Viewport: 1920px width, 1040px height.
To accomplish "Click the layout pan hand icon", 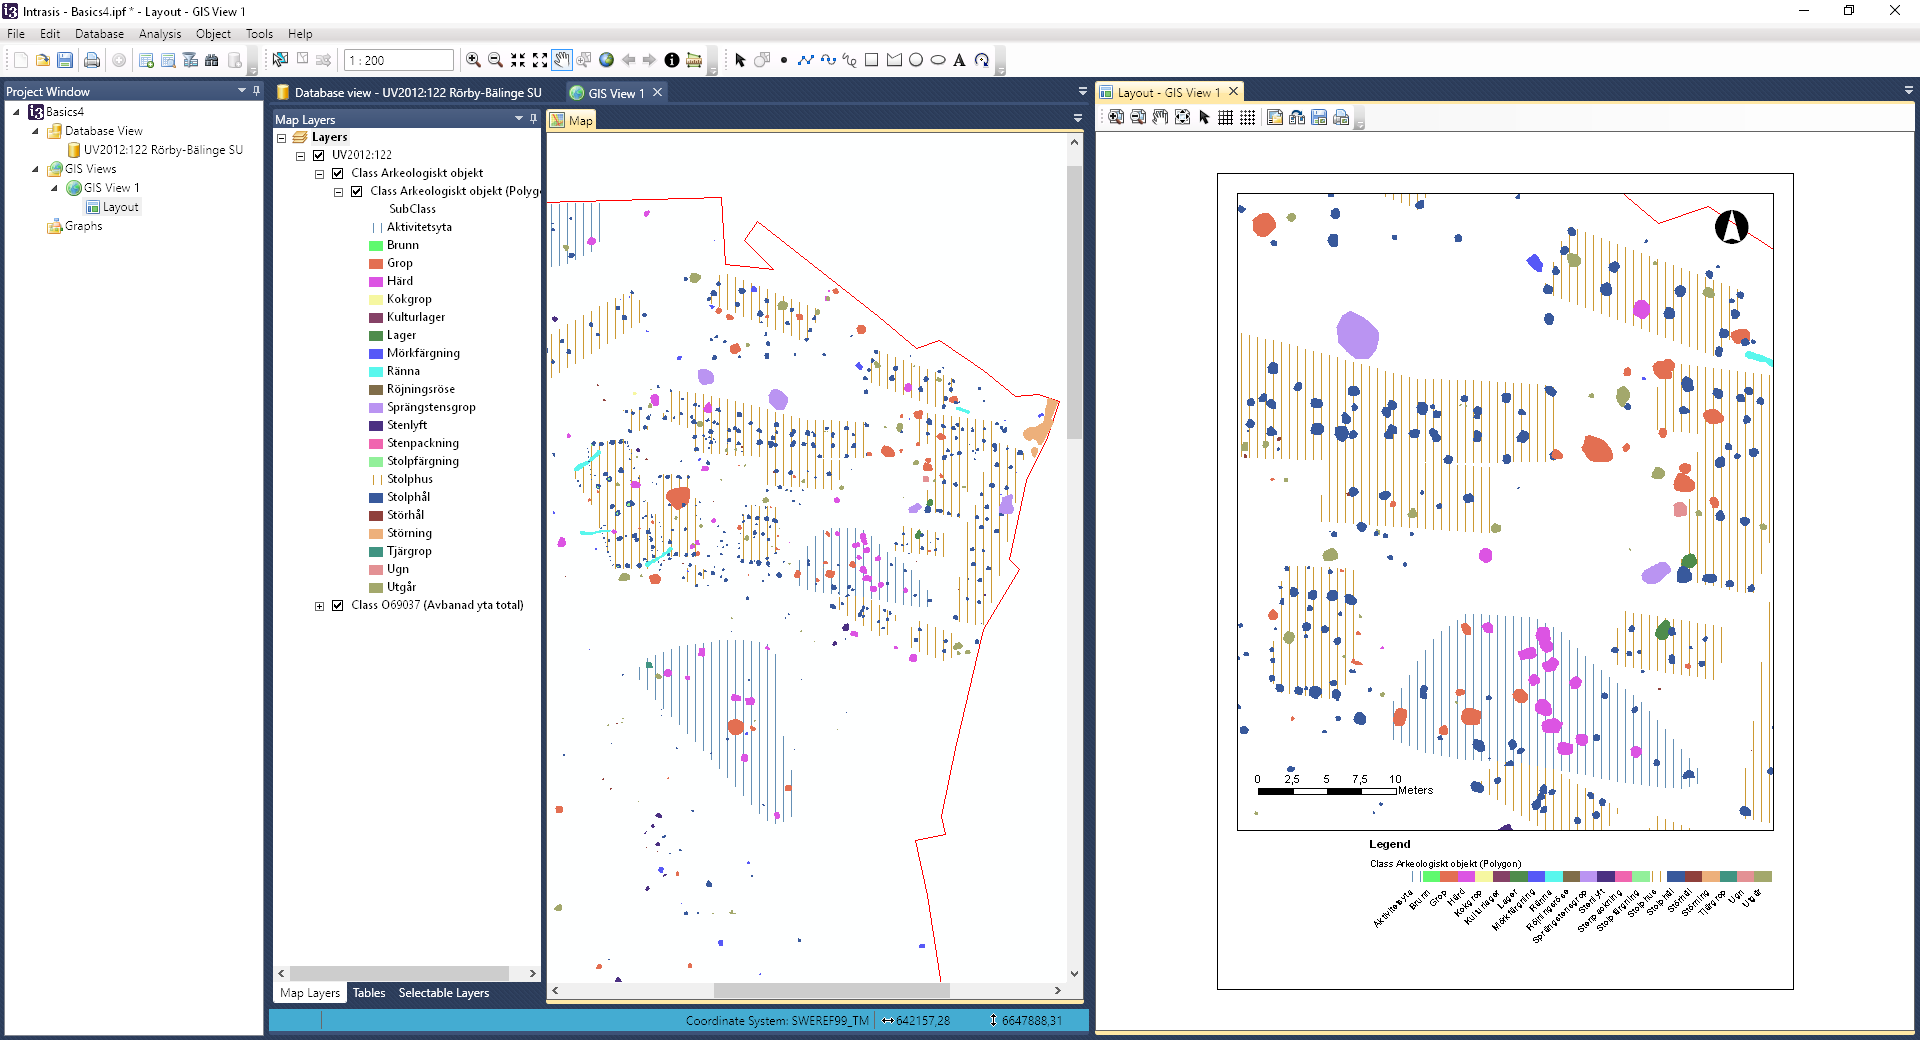I will (x=1160, y=117).
